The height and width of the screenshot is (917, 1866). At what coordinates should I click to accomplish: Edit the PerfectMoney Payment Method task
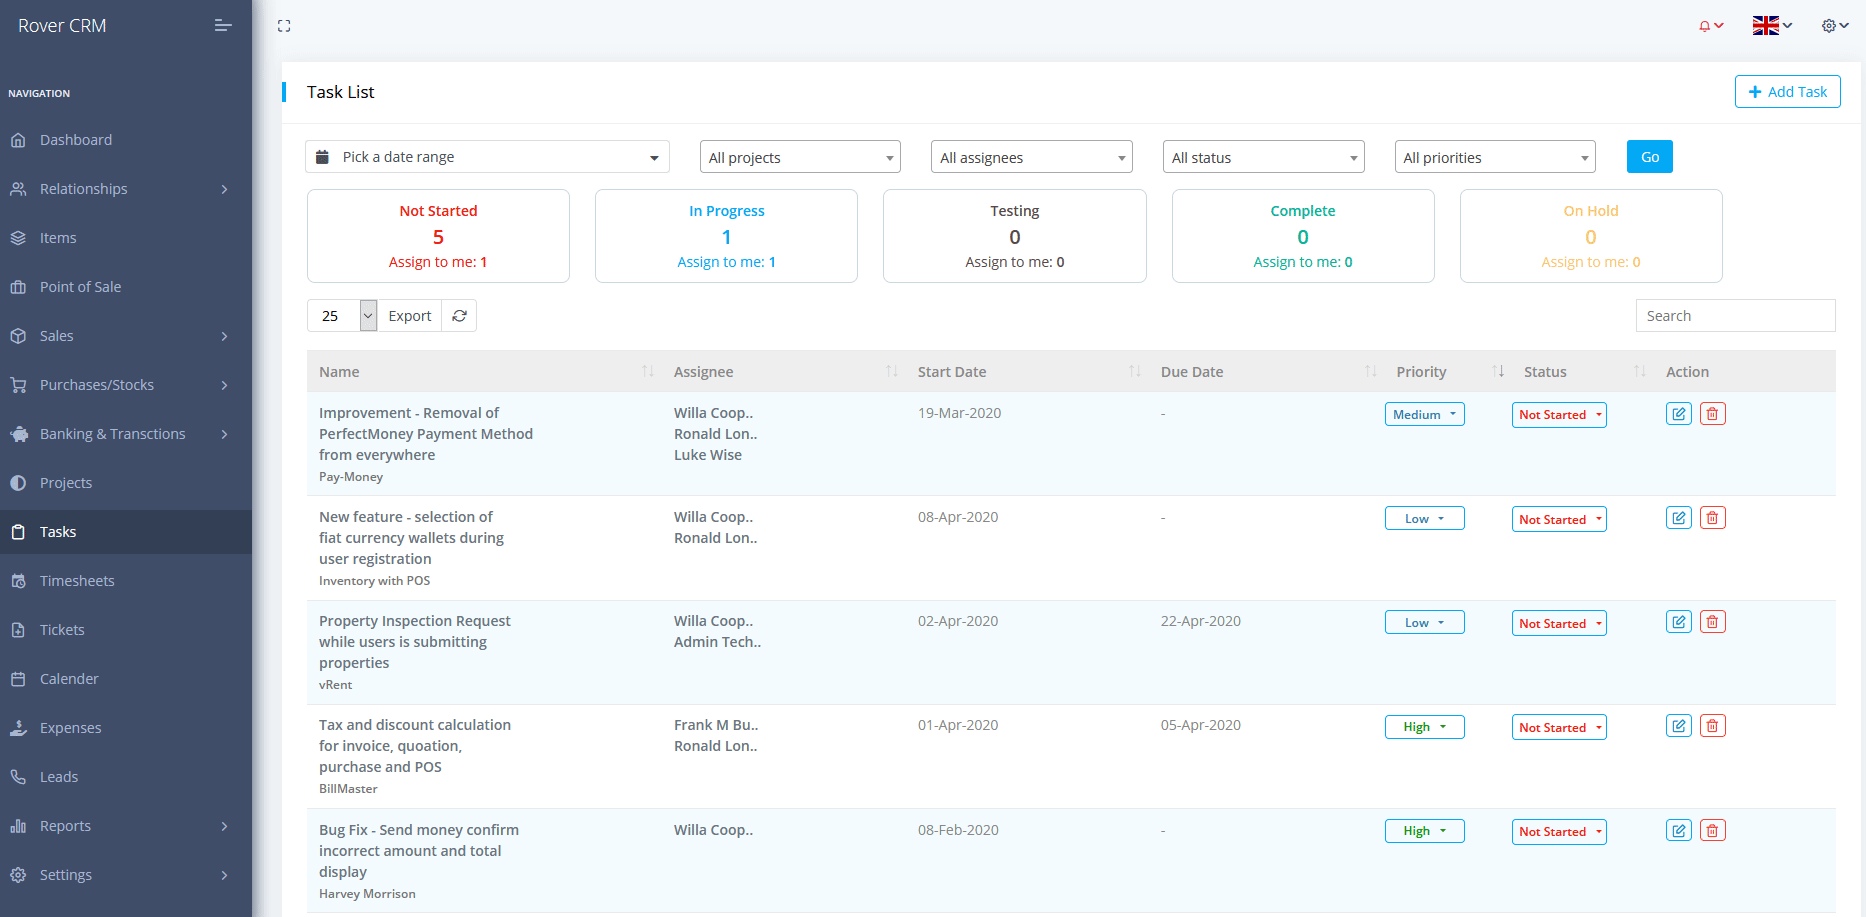click(x=1678, y=414)
